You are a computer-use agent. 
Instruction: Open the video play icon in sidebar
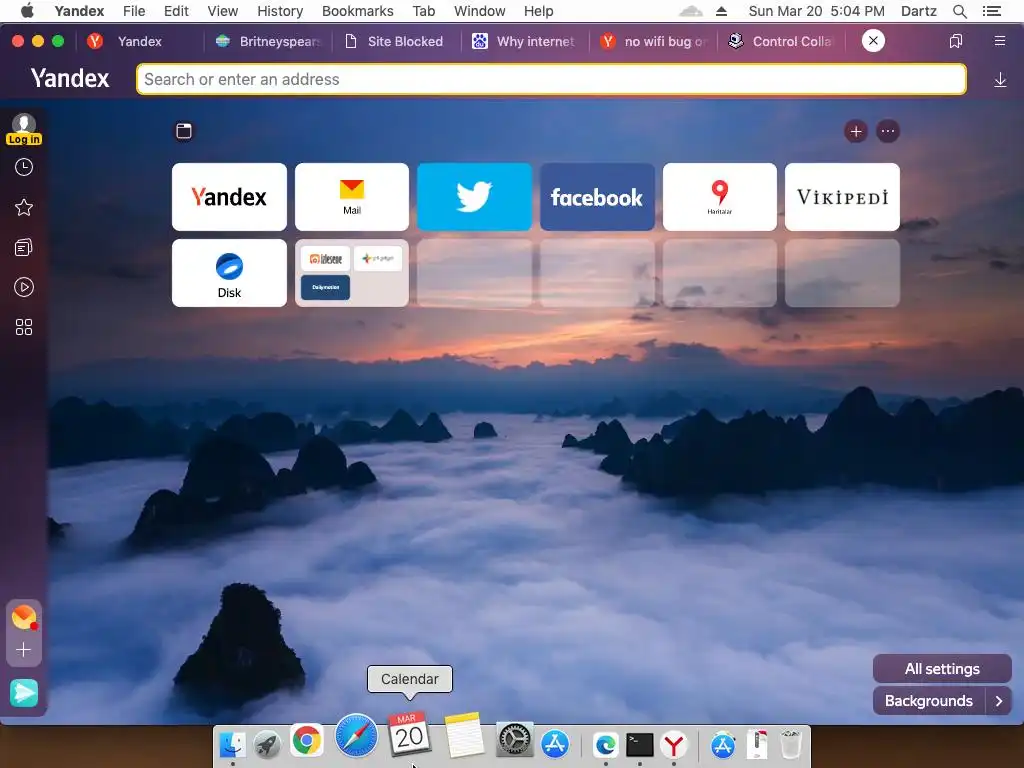[x=24, y=287]
